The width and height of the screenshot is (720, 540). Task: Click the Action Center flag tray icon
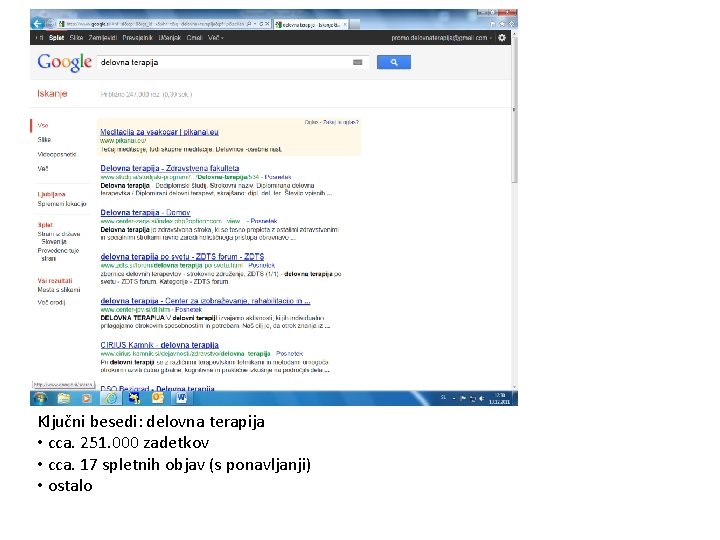[463, 398]
